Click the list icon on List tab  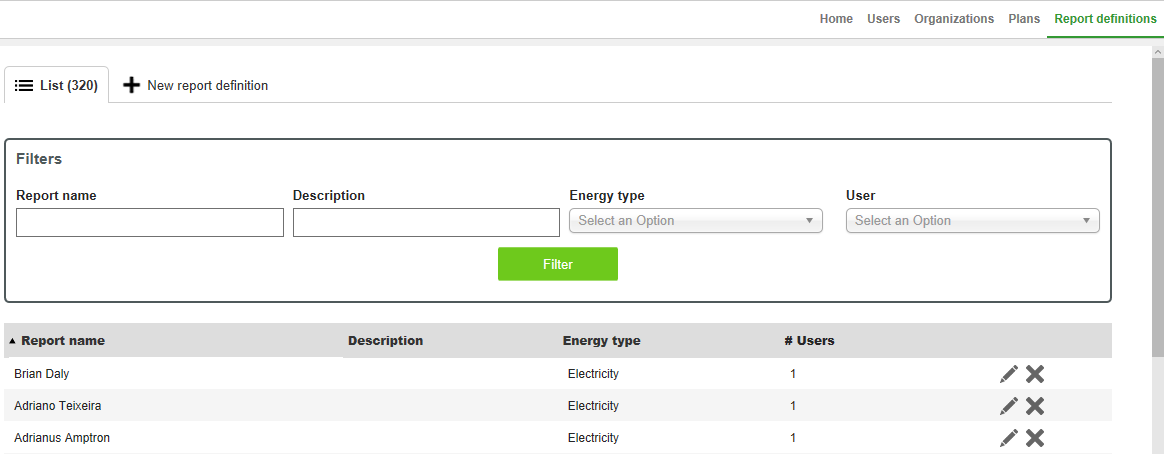[24, 86]
